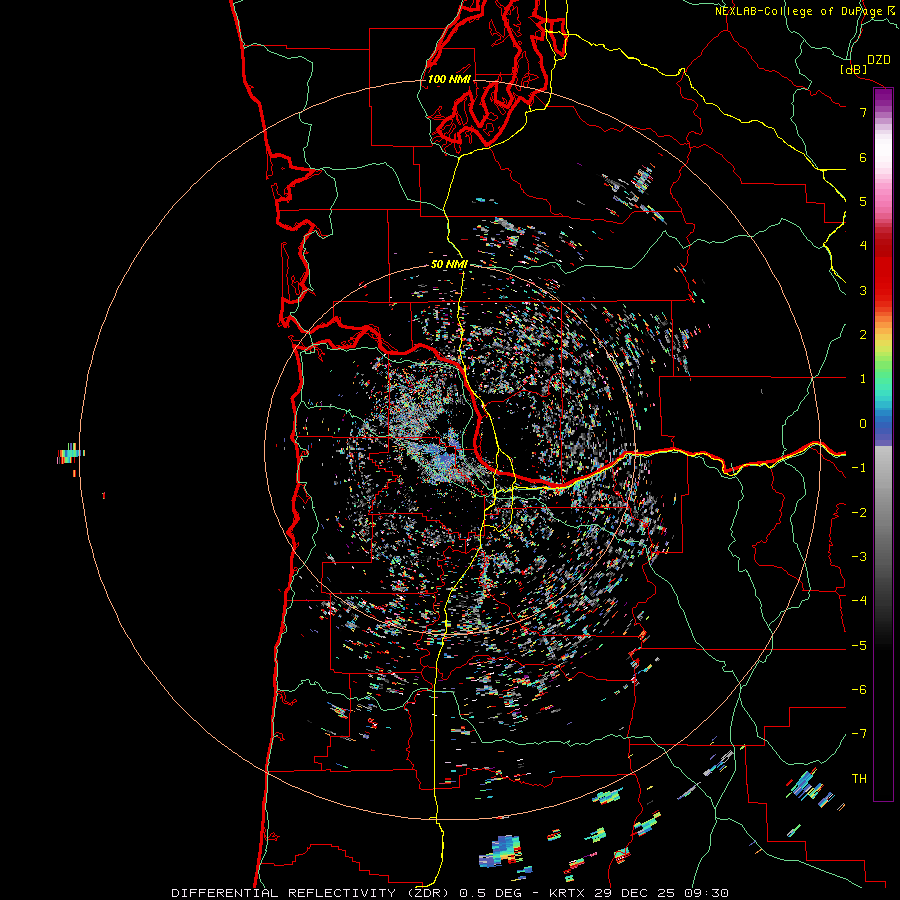Click the 29 DEC 25 09:30 timestamp
This screenshot has height=900, width=900.
pyautogui.click(x=661, y=893)
